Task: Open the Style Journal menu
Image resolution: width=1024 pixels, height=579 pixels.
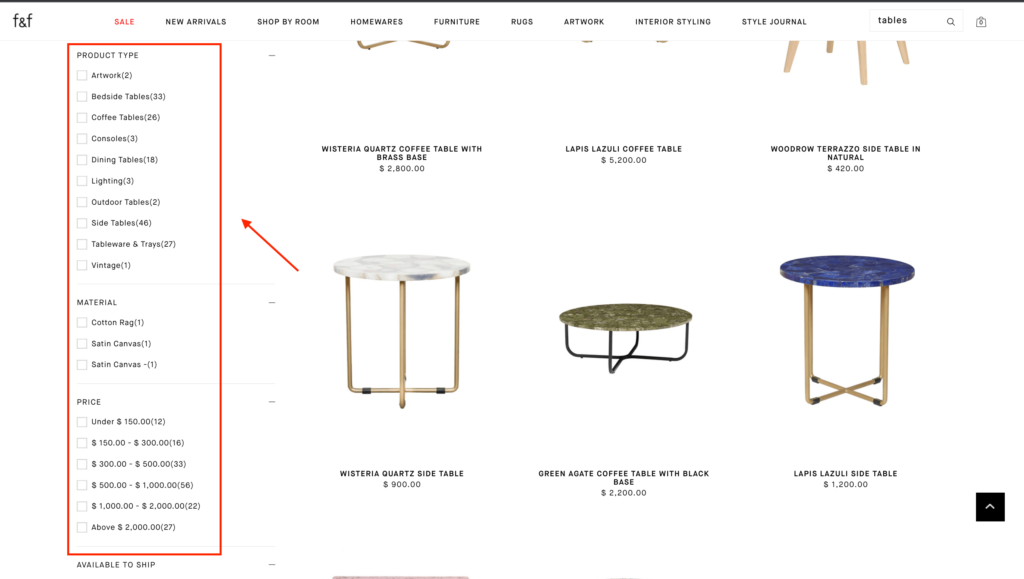Action: click(x=774, y=22)
